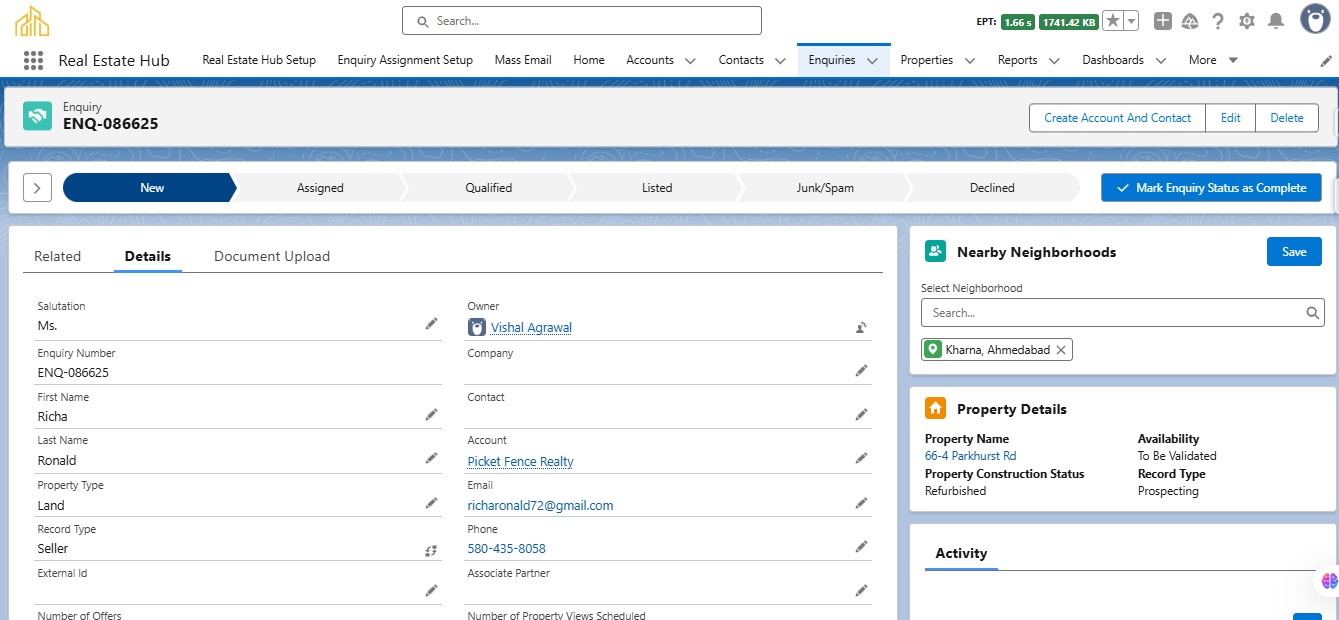This screenshot has height=620, width=1339.
Task: Expand the Enquiries tab dropdown chevron
Action: pos(872,61)
